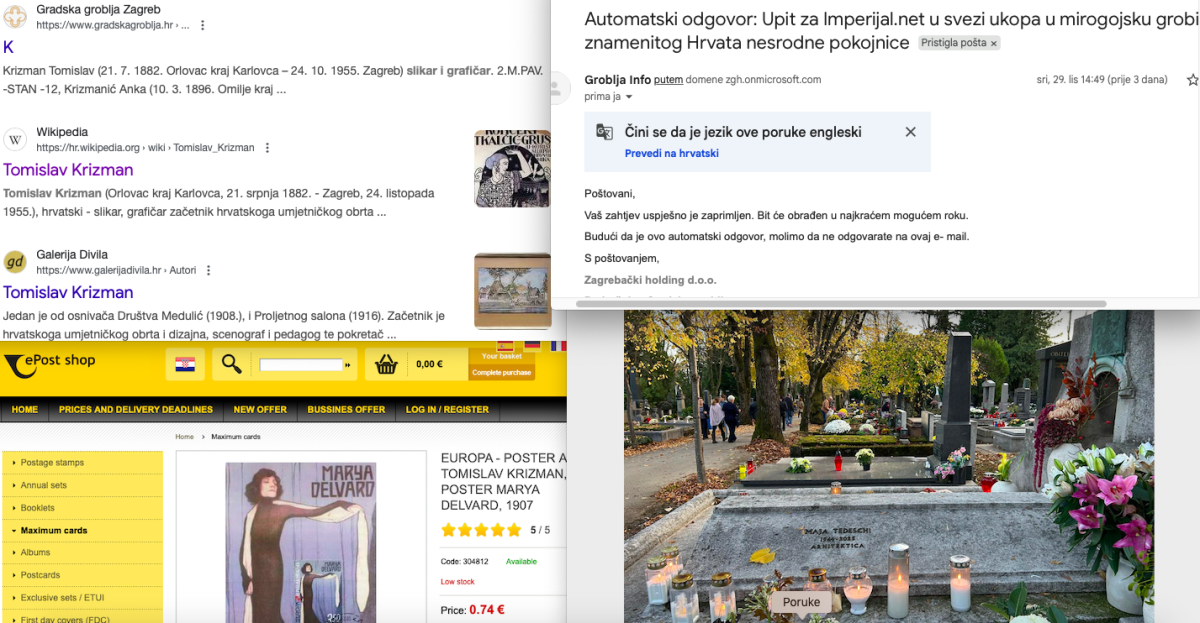
Task: Collapse the Maximum cards category
Action: 54,530
